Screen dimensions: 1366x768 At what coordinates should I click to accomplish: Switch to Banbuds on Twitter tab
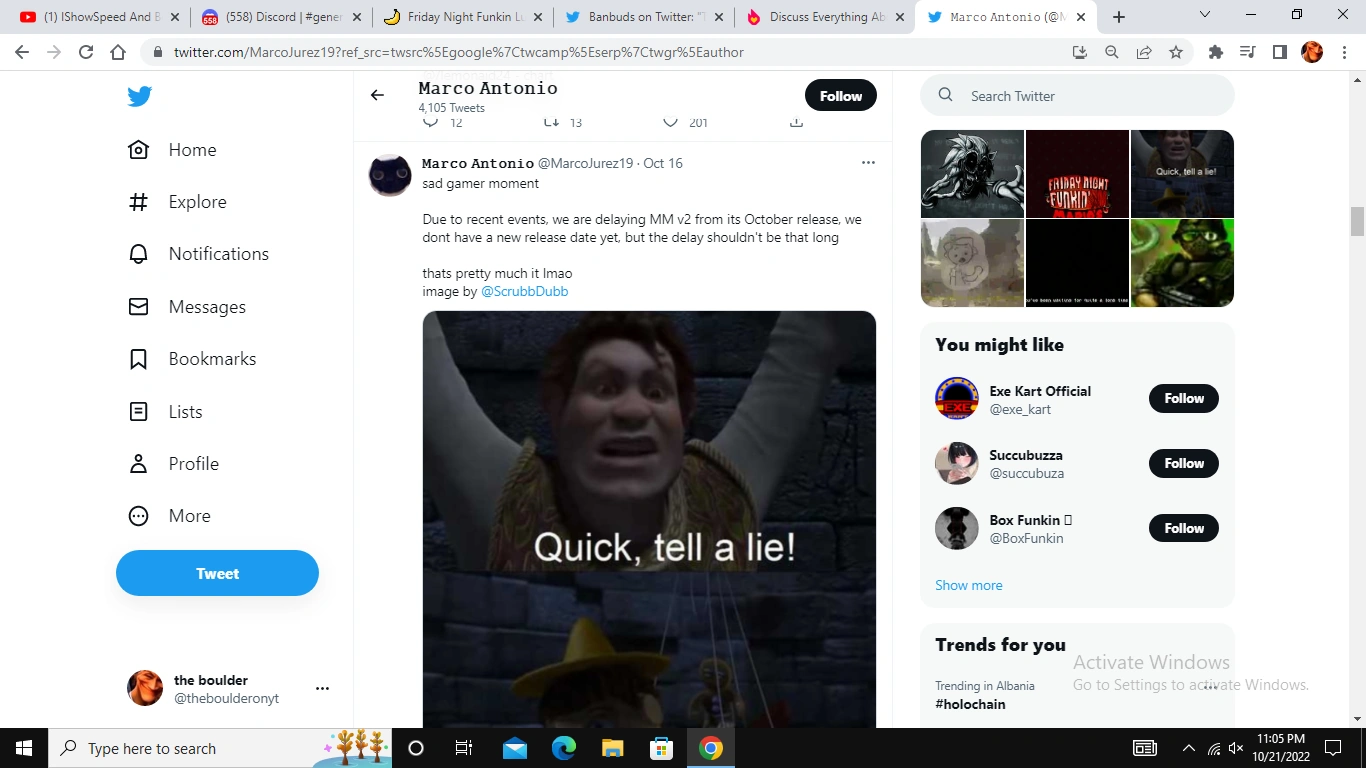tap(642, 17)
